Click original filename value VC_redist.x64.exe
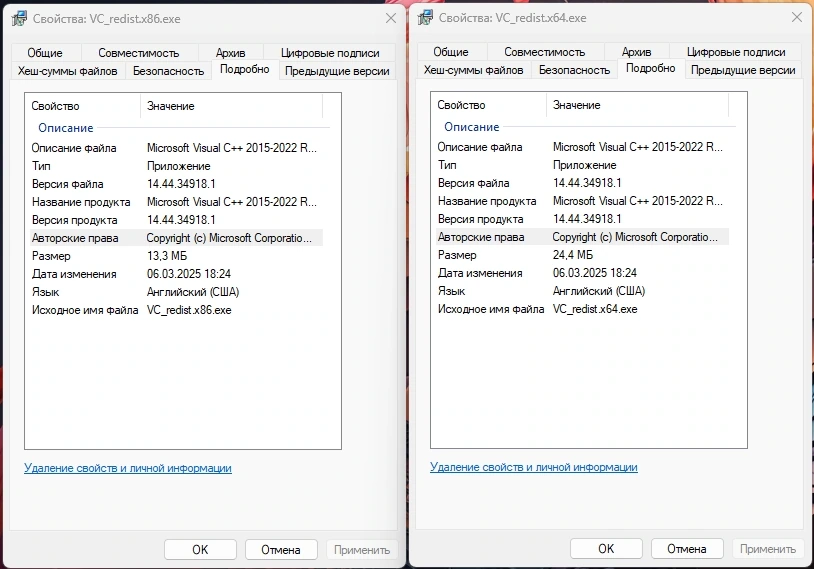The width and height of the screenshot is (814, 569). click(595, 309)
